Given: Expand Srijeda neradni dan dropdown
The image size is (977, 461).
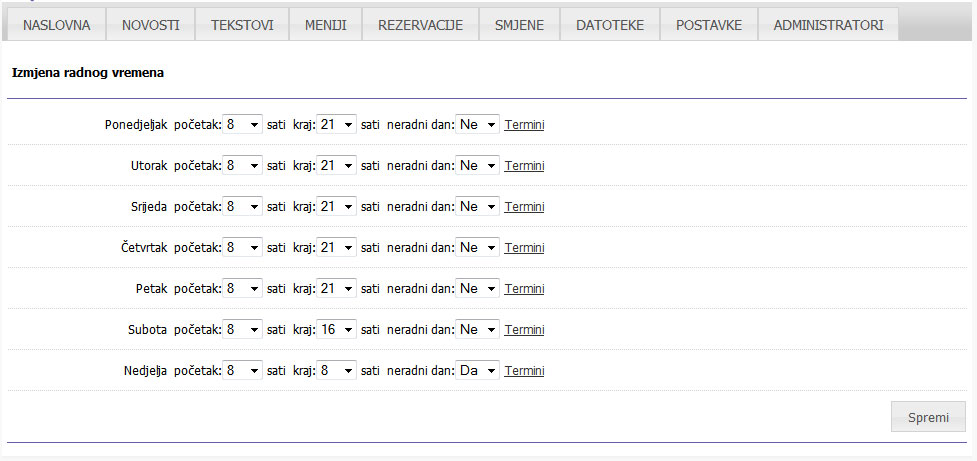Looking at the screenshot, I should [x=478, y=207].
